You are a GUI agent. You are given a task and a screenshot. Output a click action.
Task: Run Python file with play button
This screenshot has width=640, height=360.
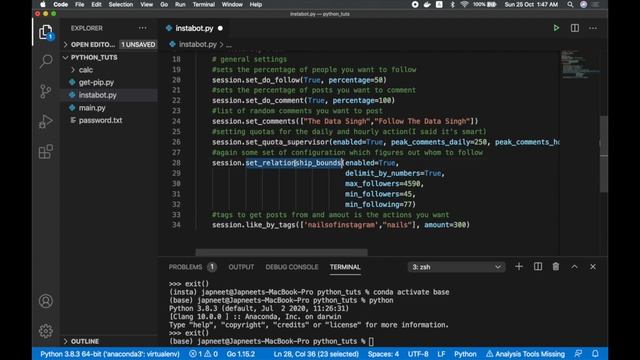556,28
